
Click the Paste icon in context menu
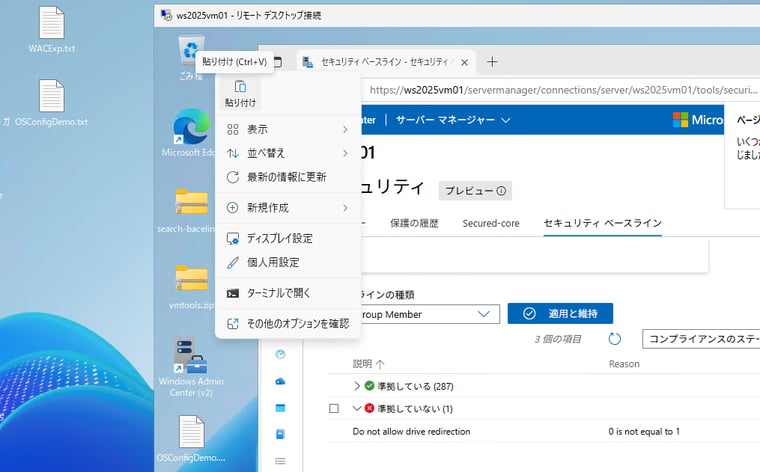[x=240, y=94]
